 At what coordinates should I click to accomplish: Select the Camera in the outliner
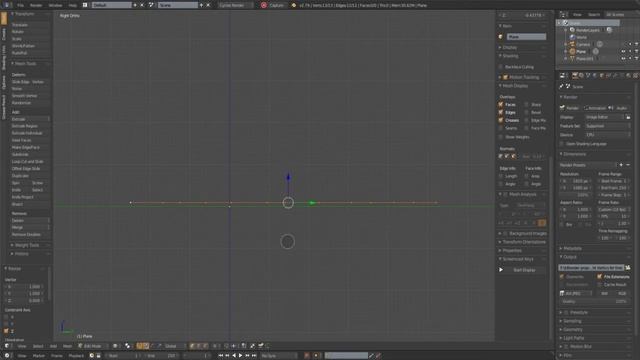tap(582, 44)
